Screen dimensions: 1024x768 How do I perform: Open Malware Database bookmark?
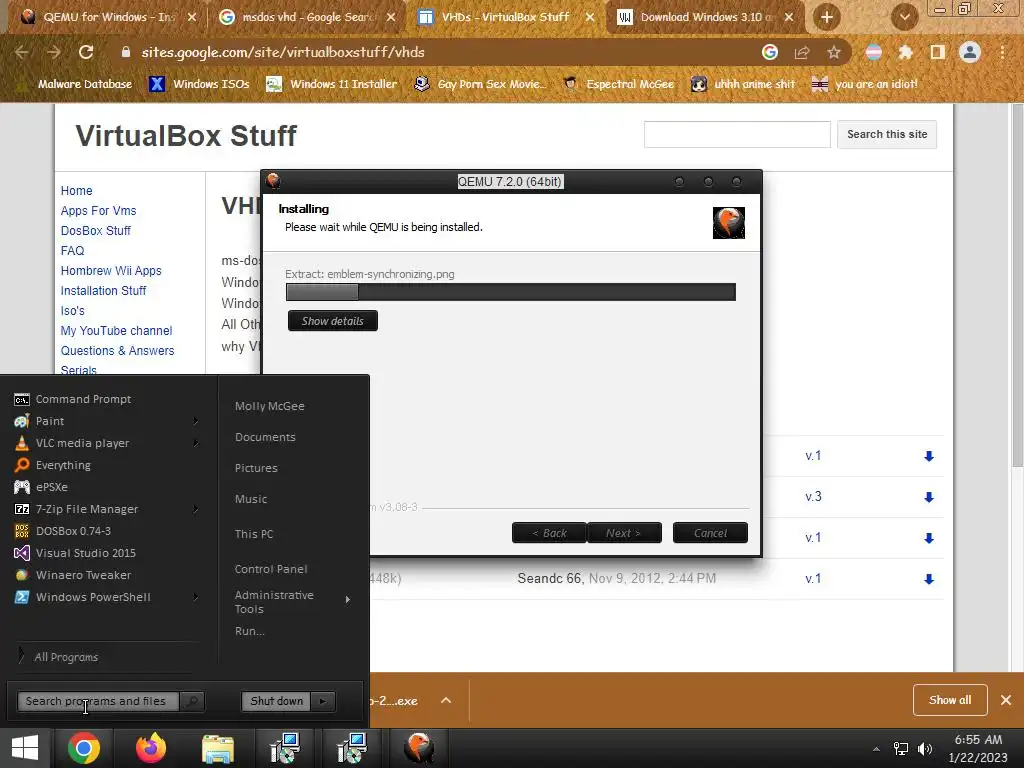click(x=74, y=84)
